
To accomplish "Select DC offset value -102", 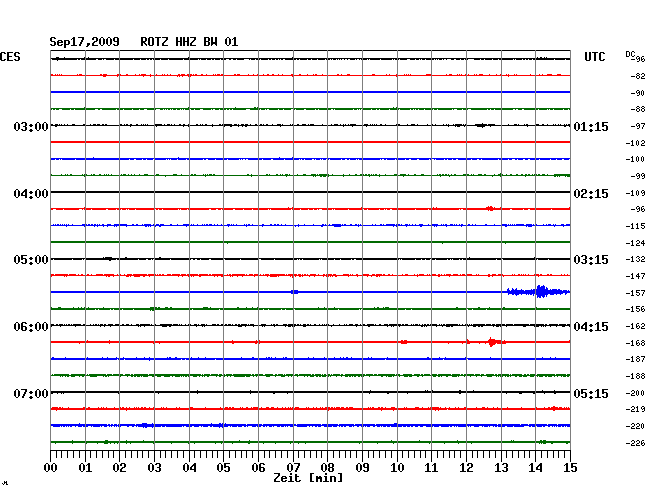I will 635,143.
